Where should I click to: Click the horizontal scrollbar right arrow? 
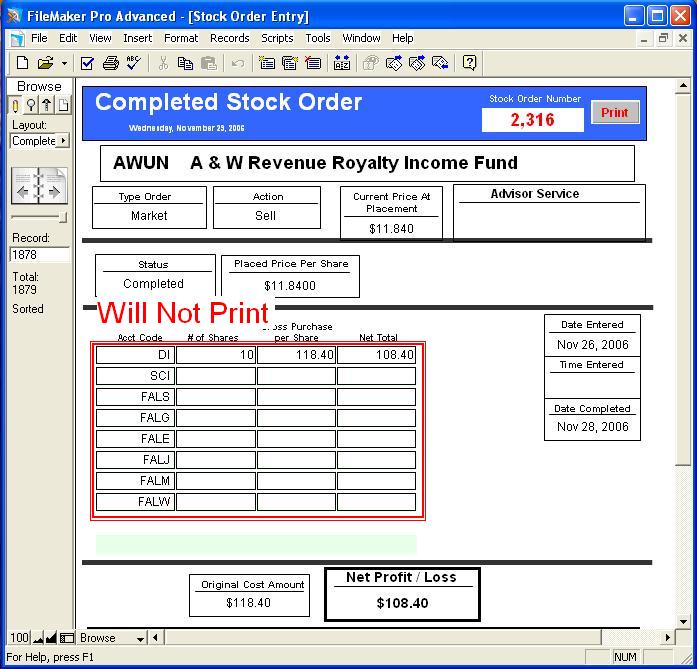[668, 638]
